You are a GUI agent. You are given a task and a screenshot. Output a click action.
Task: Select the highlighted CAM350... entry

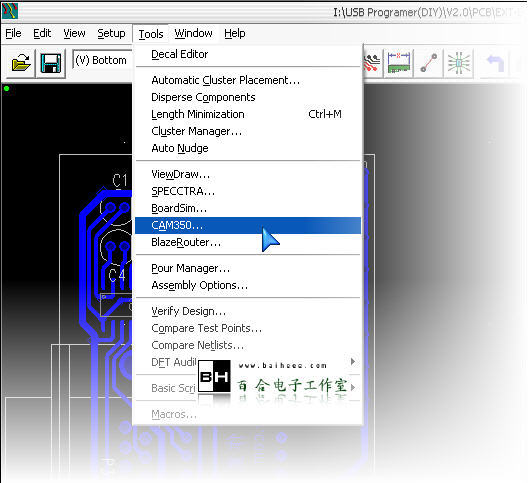[248, 225]
